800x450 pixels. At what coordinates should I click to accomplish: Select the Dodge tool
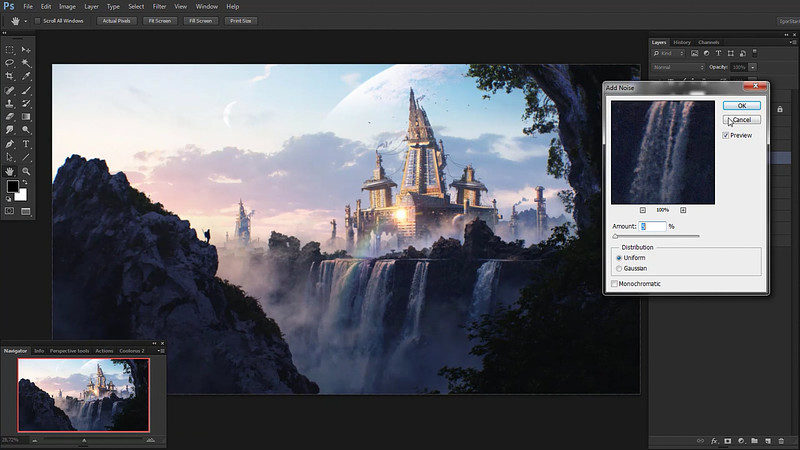coord(26,130)
